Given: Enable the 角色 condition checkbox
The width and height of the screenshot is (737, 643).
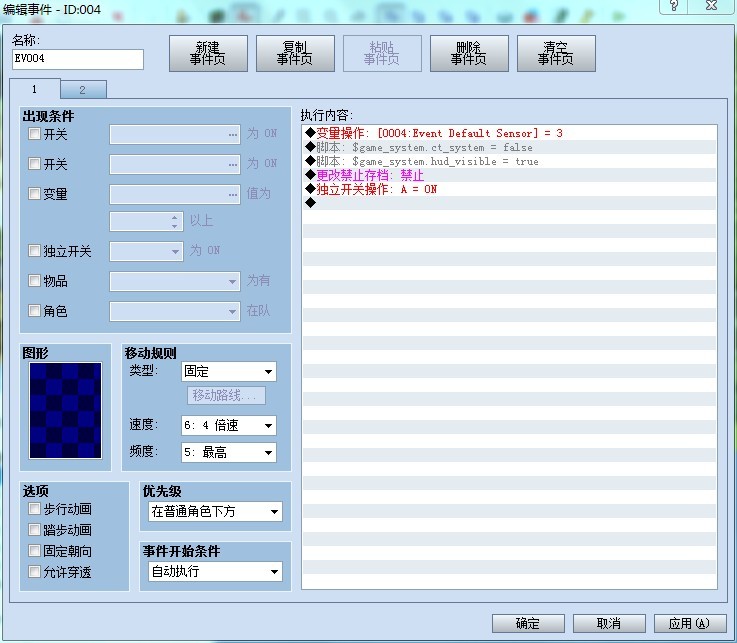Looking at the screenshot, I should coord(34,311).
